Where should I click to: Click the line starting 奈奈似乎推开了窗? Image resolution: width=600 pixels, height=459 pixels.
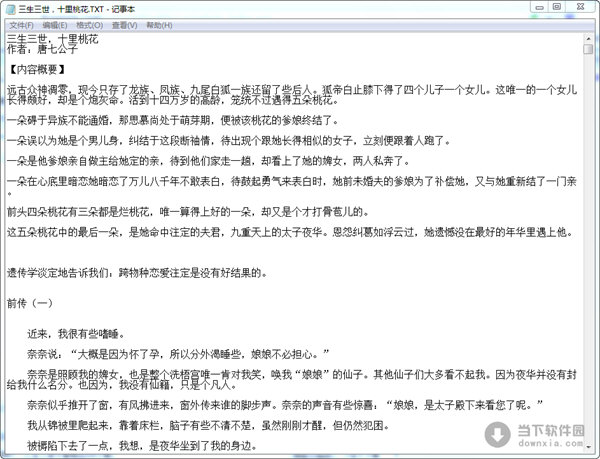[x=285, y=405]
